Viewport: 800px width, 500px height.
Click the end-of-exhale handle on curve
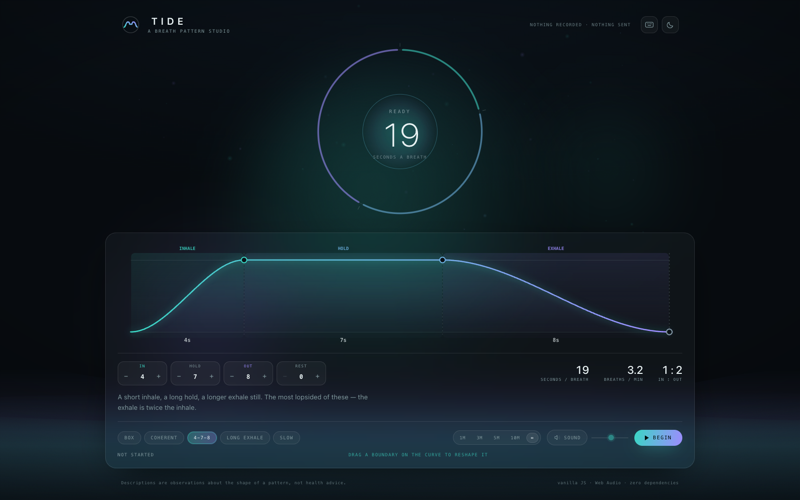669,332
